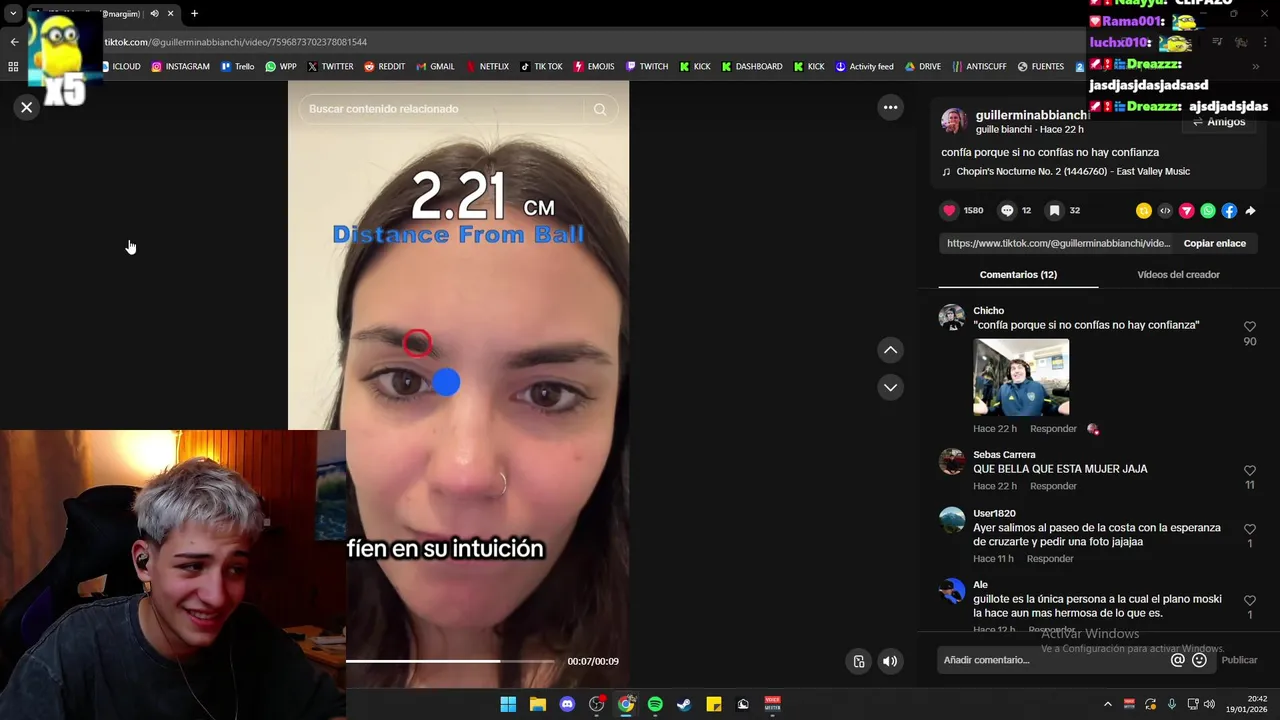Click the browser address bar URL
Screen dimensions: 1280x720
coord(236,42)
